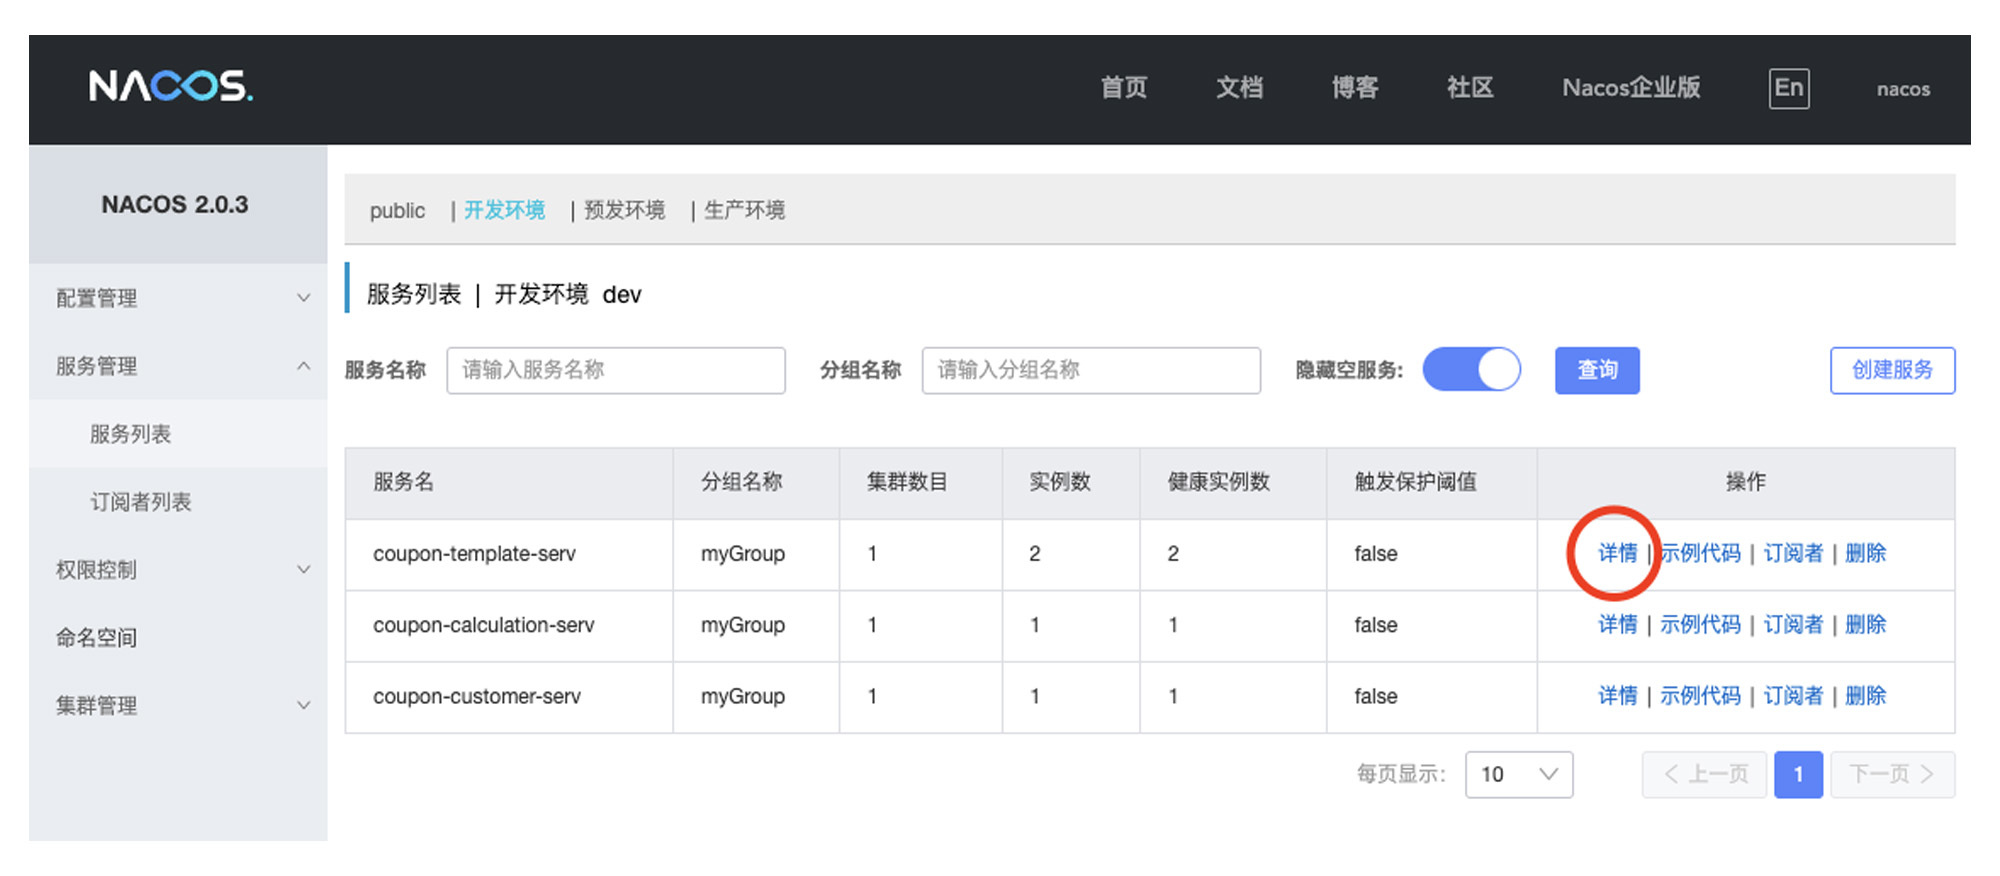
Task: Open the page size dropdown showing 10
Action: [1518, 775]
